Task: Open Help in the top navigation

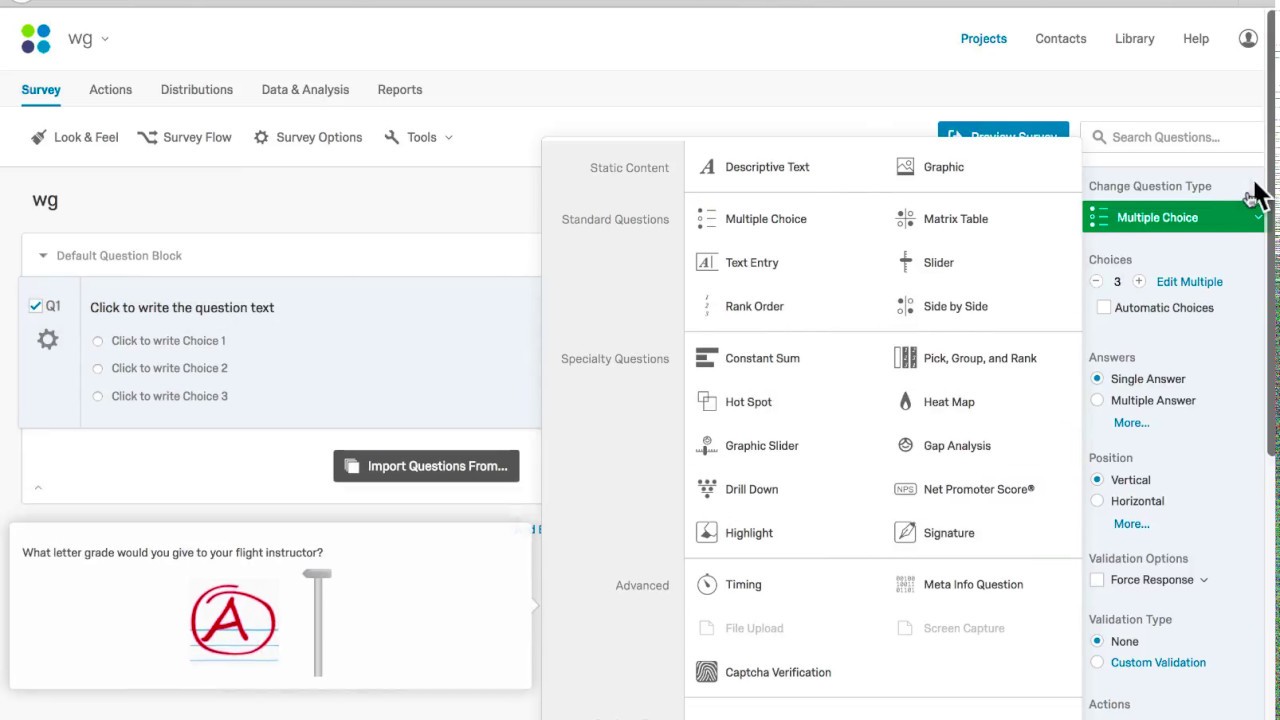Action: click(1196, 39)
